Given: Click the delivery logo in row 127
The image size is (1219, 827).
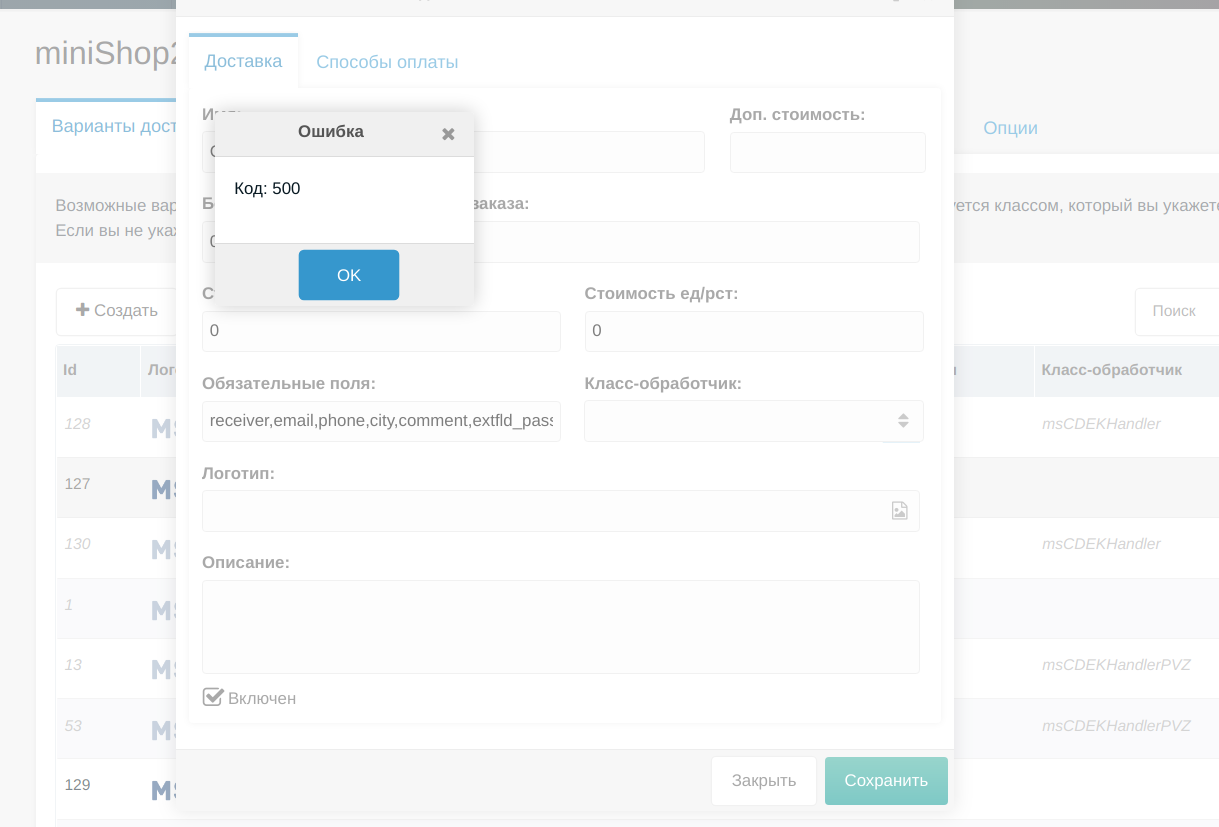Looking at the screenshot, I should (163, 489).
